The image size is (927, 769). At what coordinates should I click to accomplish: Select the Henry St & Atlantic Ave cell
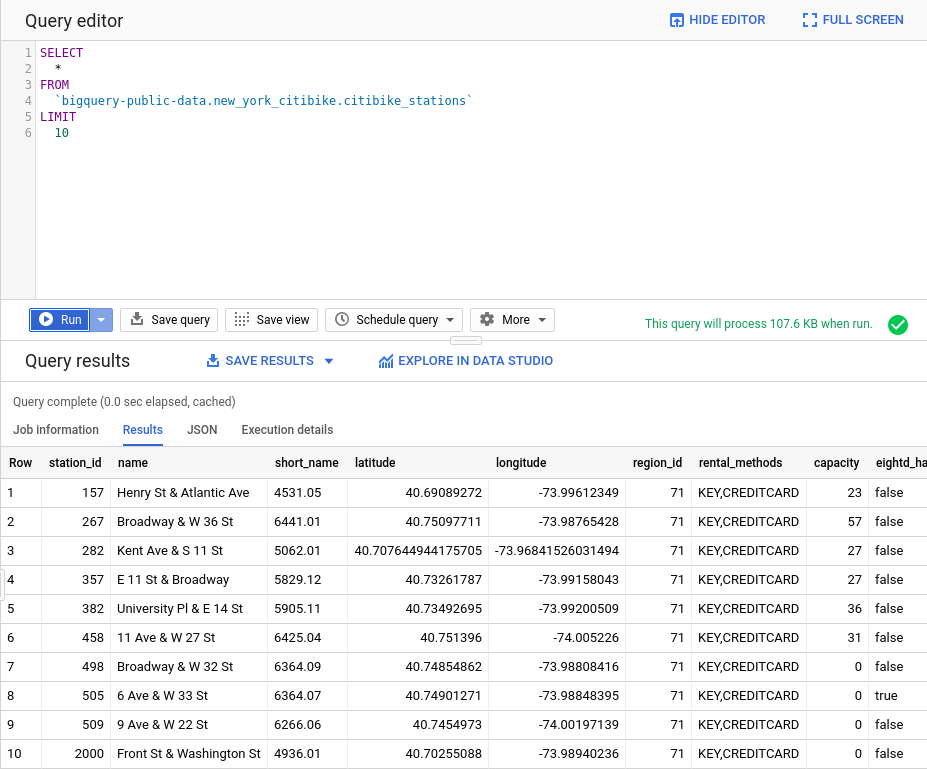(183, 493)
